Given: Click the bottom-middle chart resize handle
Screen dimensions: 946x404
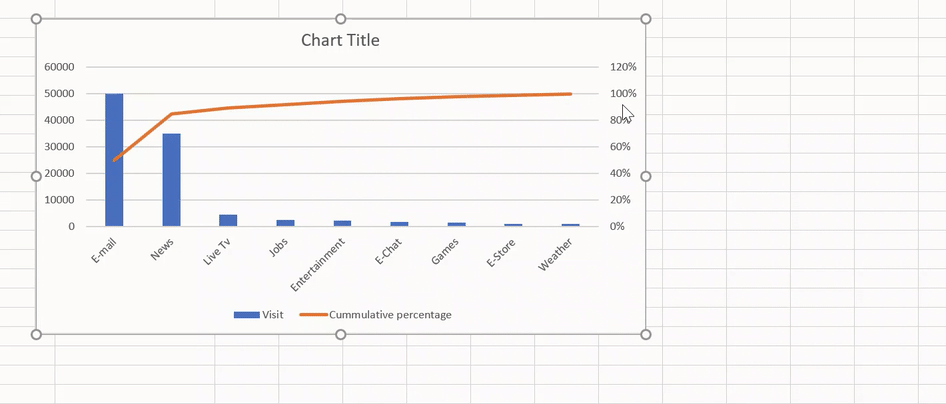Looking at the screenshot, I should click(x=341, y=334).
